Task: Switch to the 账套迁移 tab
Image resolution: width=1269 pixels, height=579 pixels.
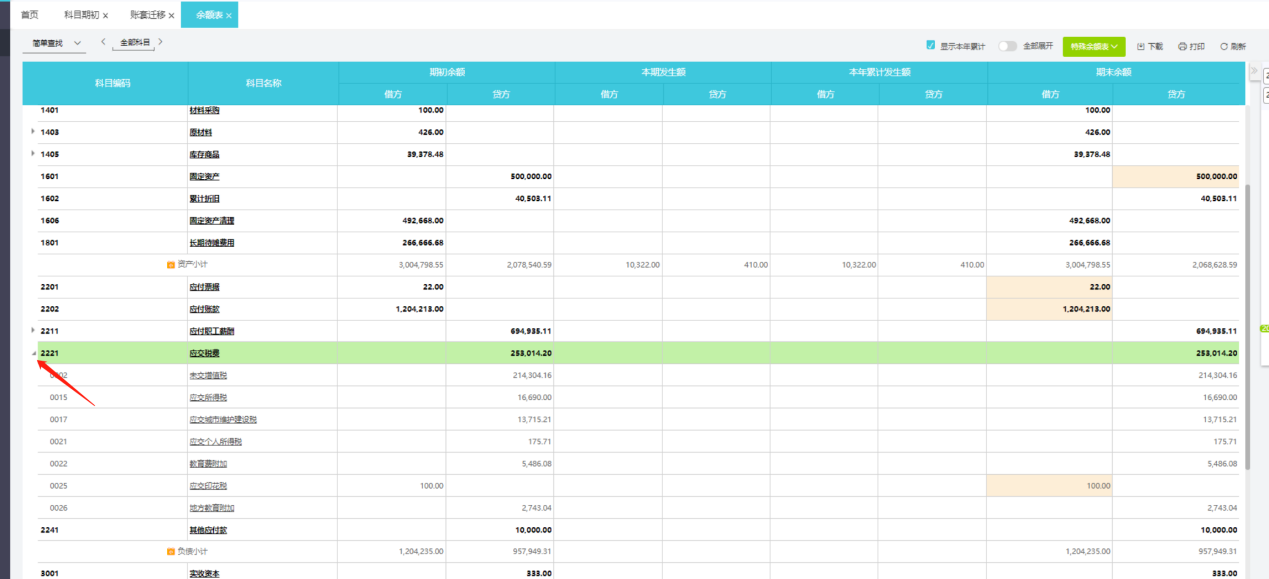Action: coord(148,15)
